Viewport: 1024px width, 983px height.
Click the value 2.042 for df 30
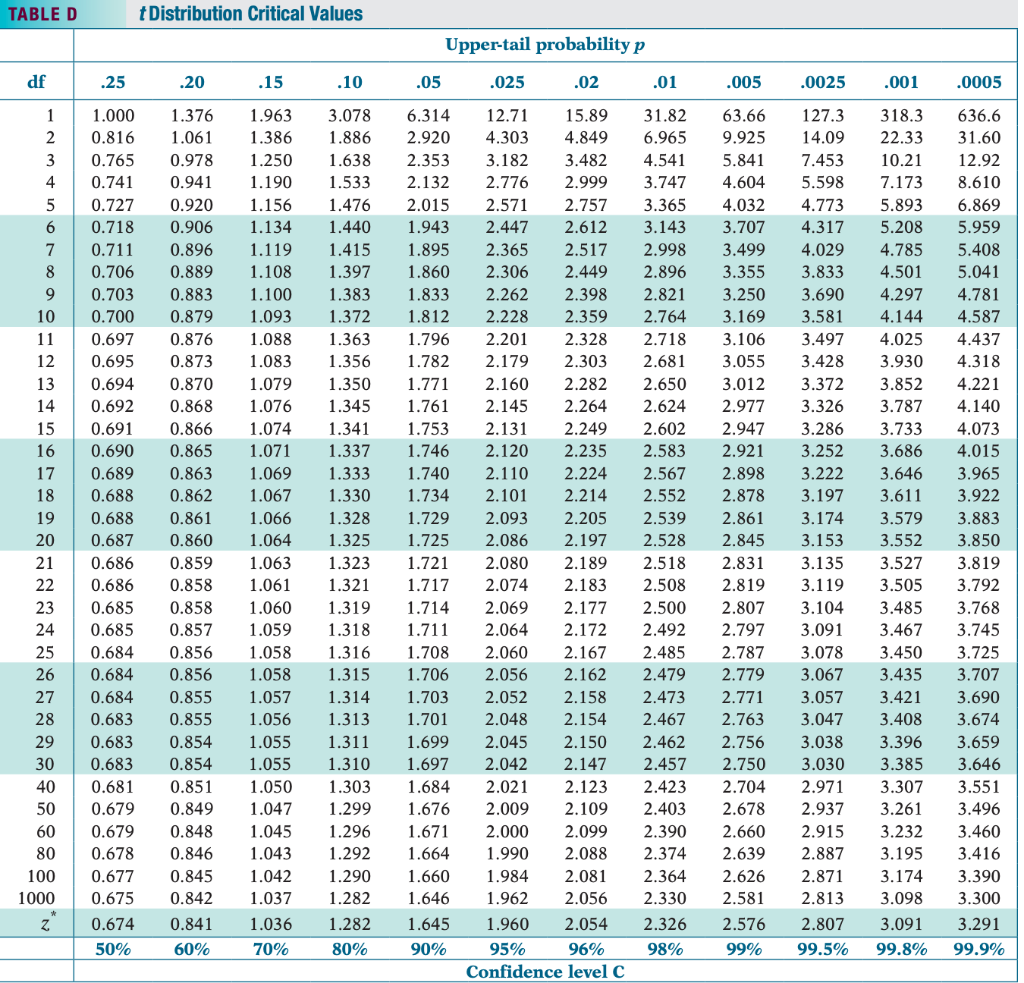(x=507, y=764)
